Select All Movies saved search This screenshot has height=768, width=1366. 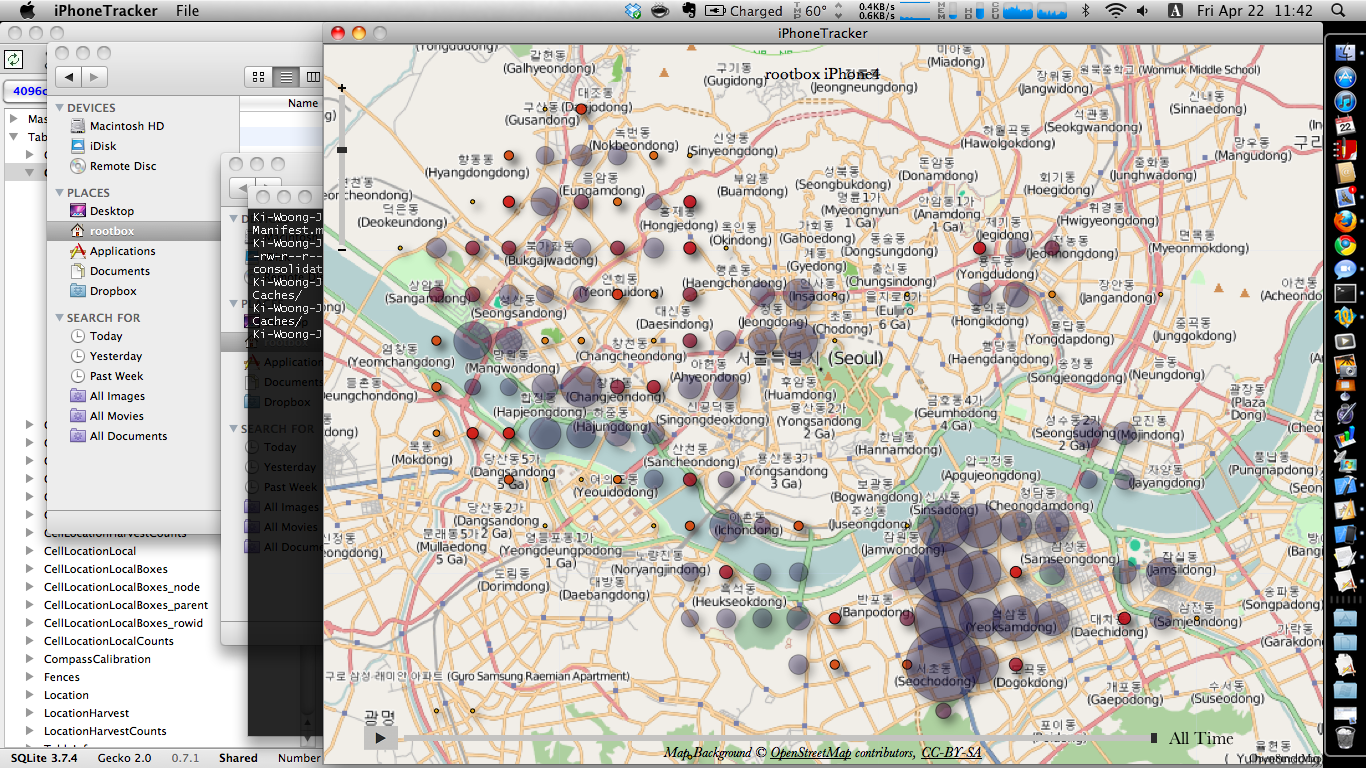[x=107, y=416]
